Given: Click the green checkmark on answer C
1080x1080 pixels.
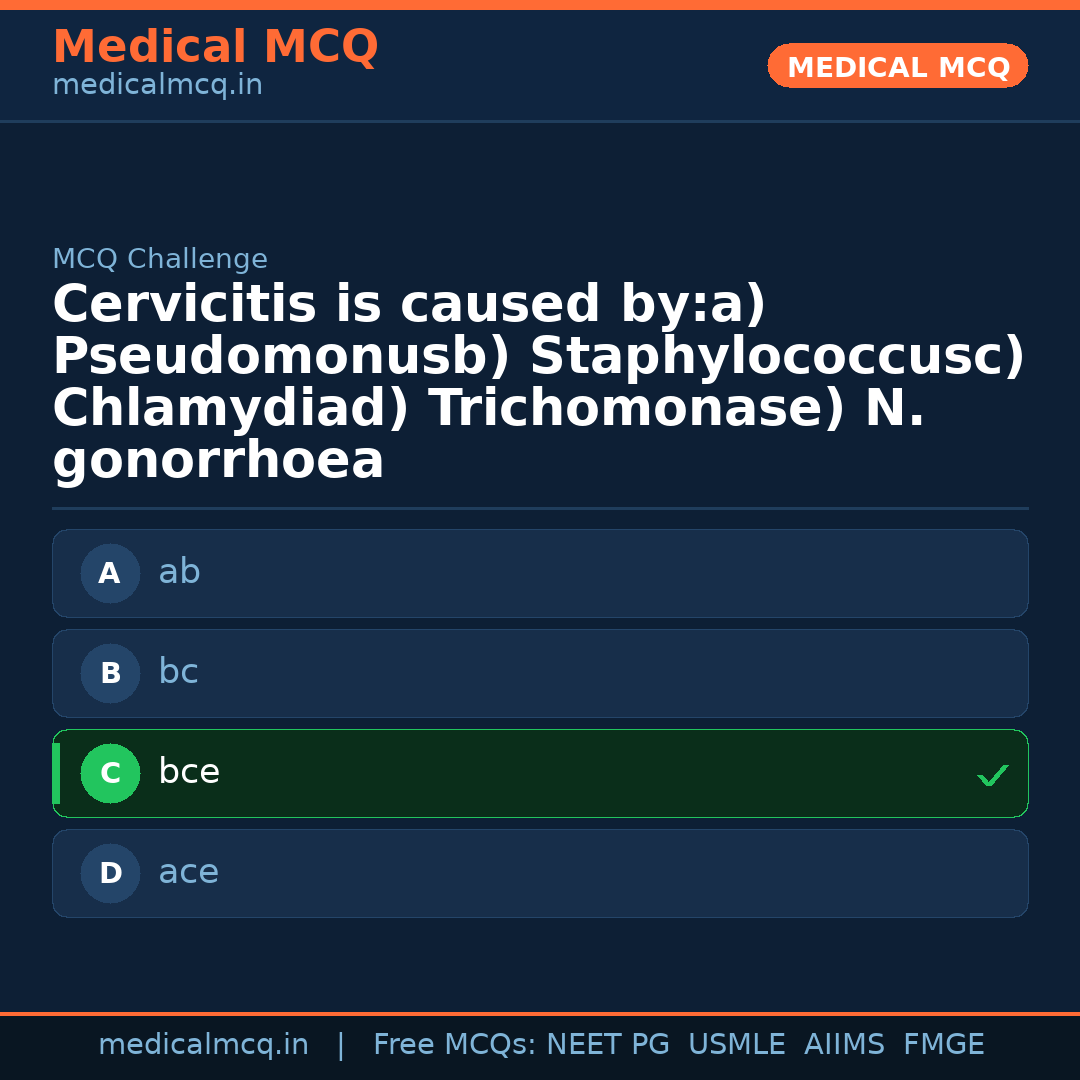Looking at the screenshot, I should click(992, 775).
